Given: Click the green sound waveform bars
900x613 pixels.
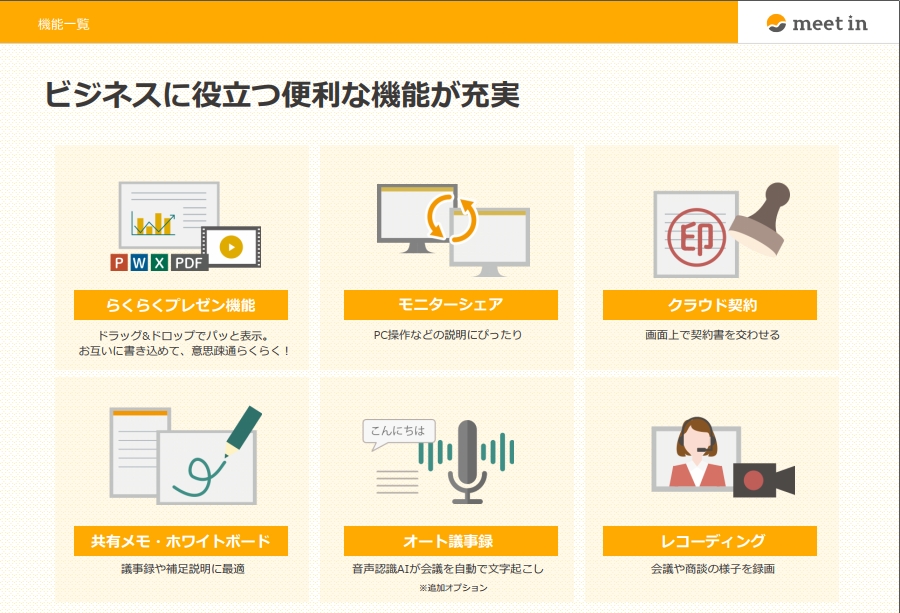Looking at the screenshot, I should click(466, 452).
